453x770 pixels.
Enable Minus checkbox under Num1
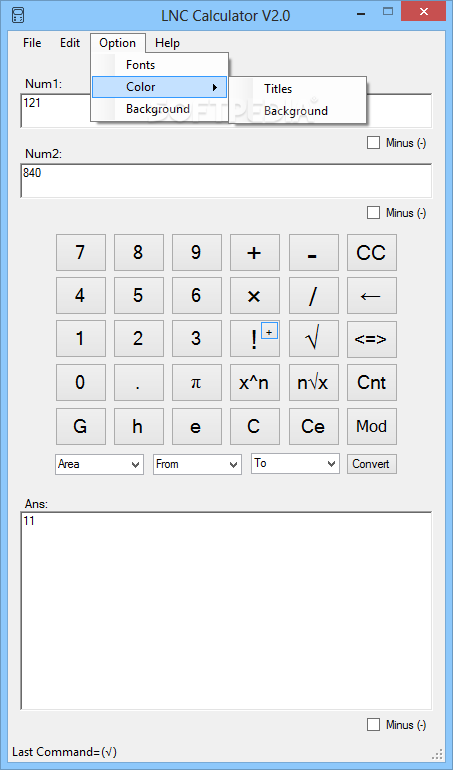point(373,143)
